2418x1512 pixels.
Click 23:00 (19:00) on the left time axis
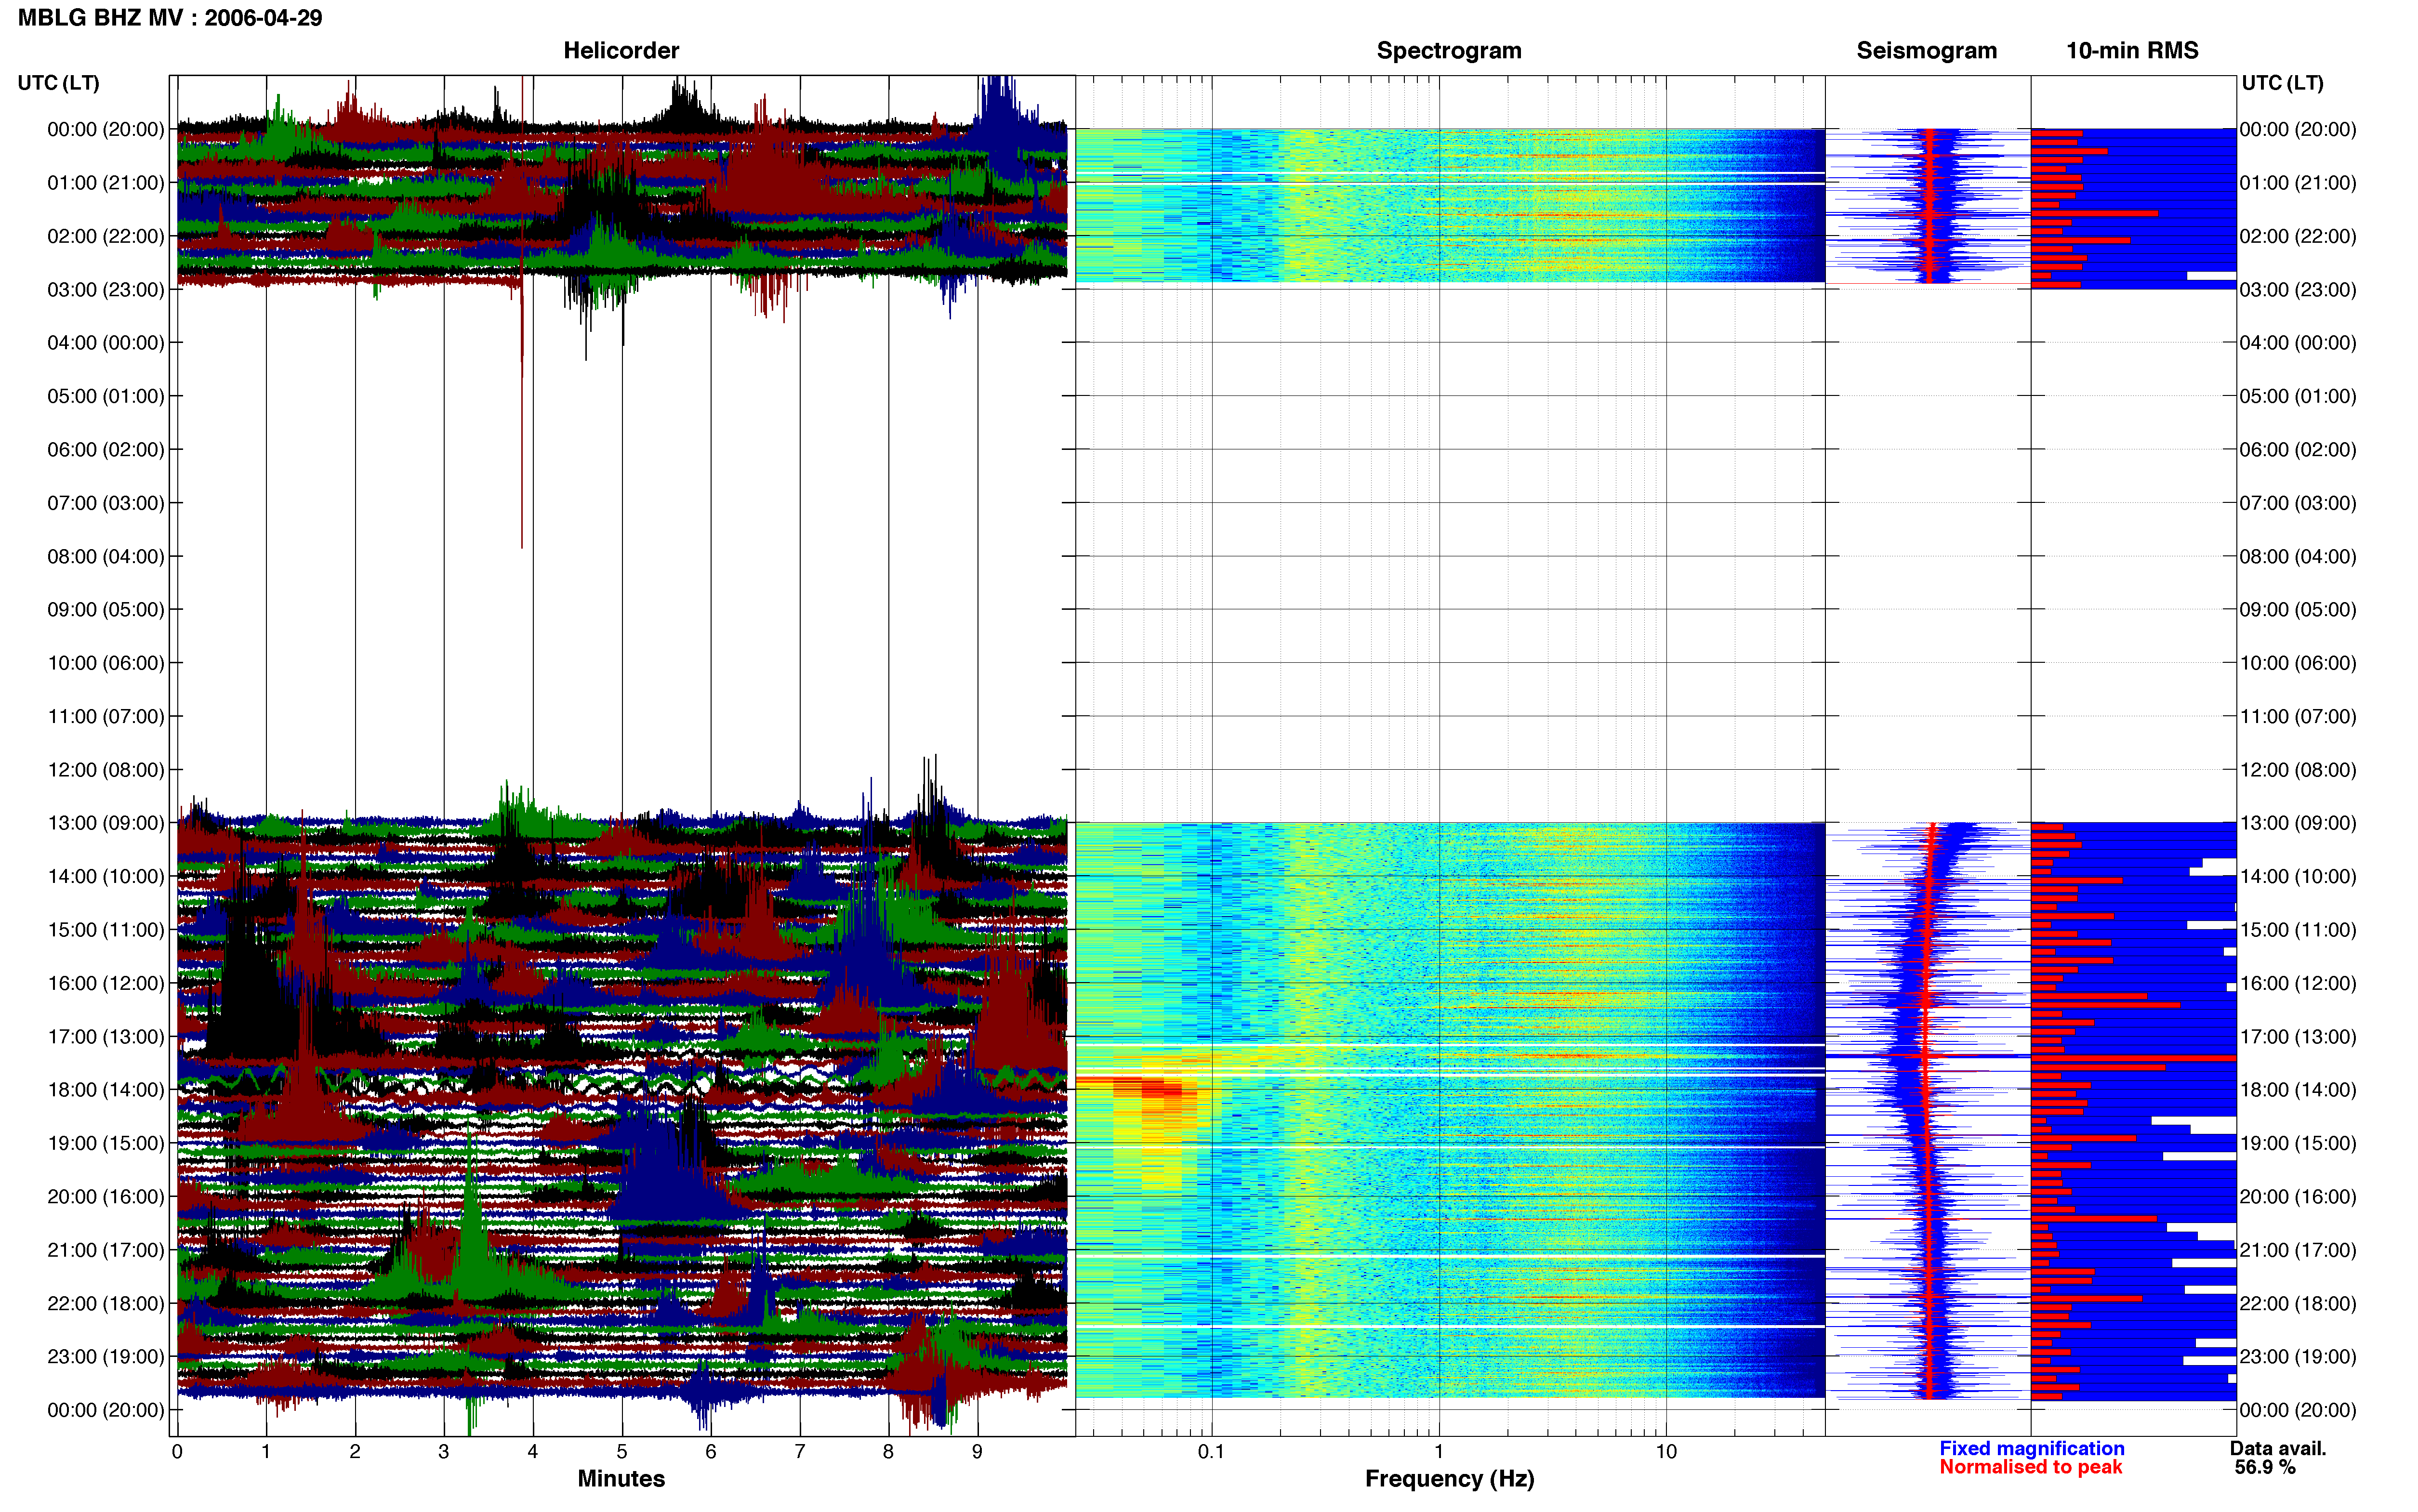point(105,1357)
